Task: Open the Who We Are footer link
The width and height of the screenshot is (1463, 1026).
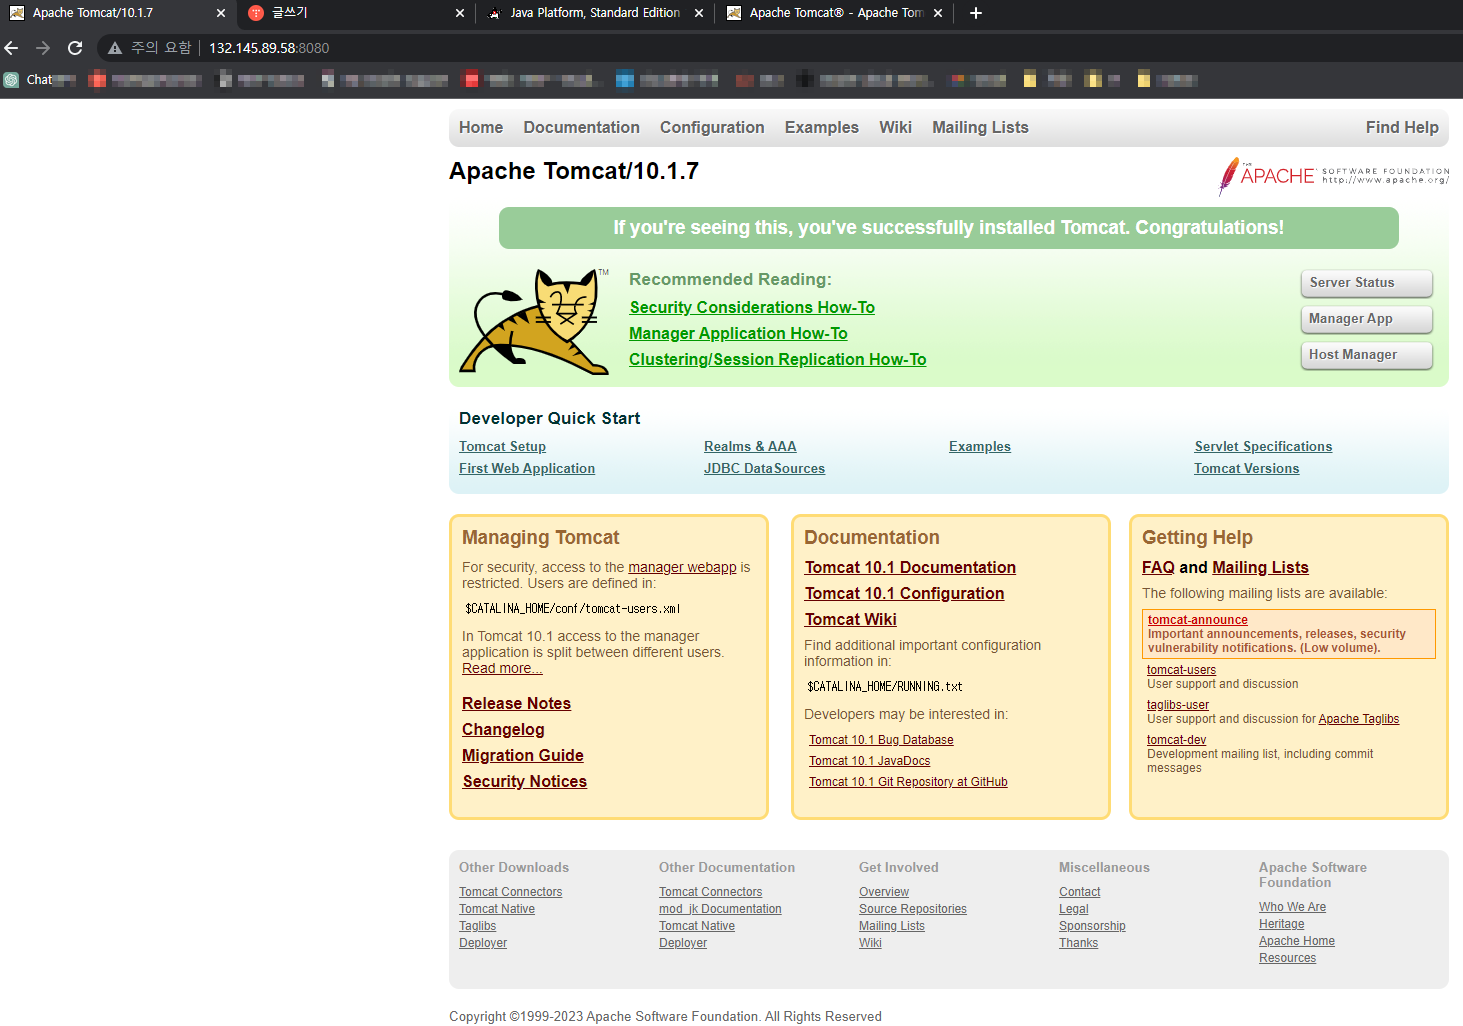Action: click(1292, 907)
